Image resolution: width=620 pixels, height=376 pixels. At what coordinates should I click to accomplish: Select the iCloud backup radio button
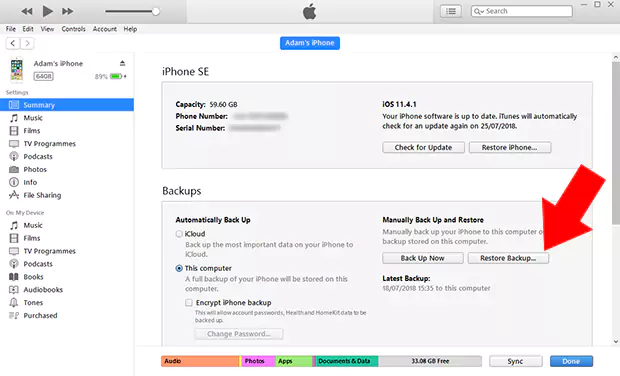tap(179, 234)
